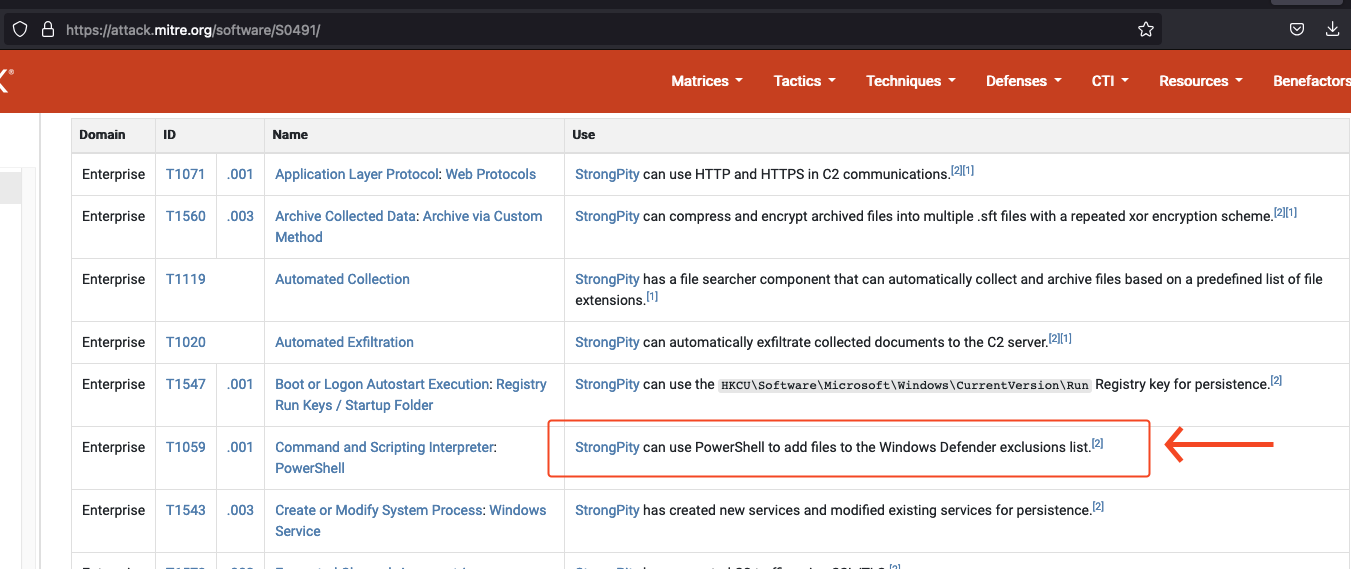Open citation [2] after the Windows Defender exclusions sentence
Screen dimensions: 1351x569
[x=1097, y=444]
